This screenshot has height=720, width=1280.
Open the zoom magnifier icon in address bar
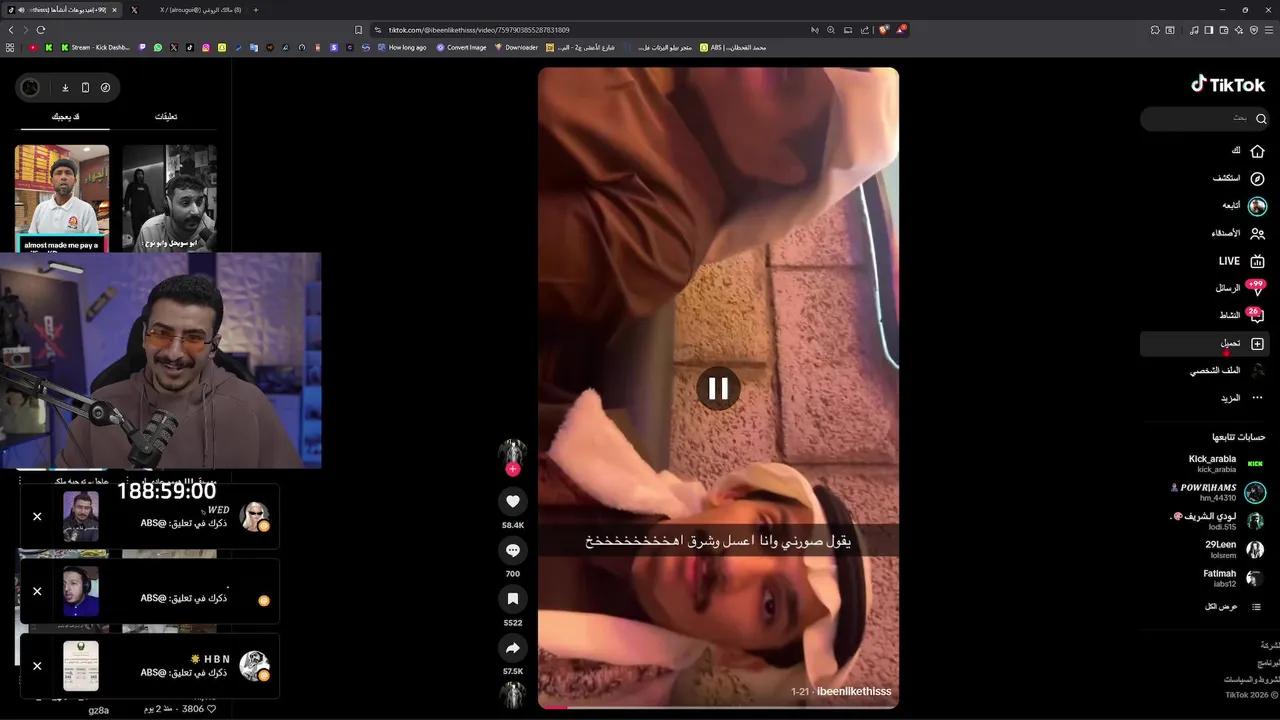[x=831, y=30]
